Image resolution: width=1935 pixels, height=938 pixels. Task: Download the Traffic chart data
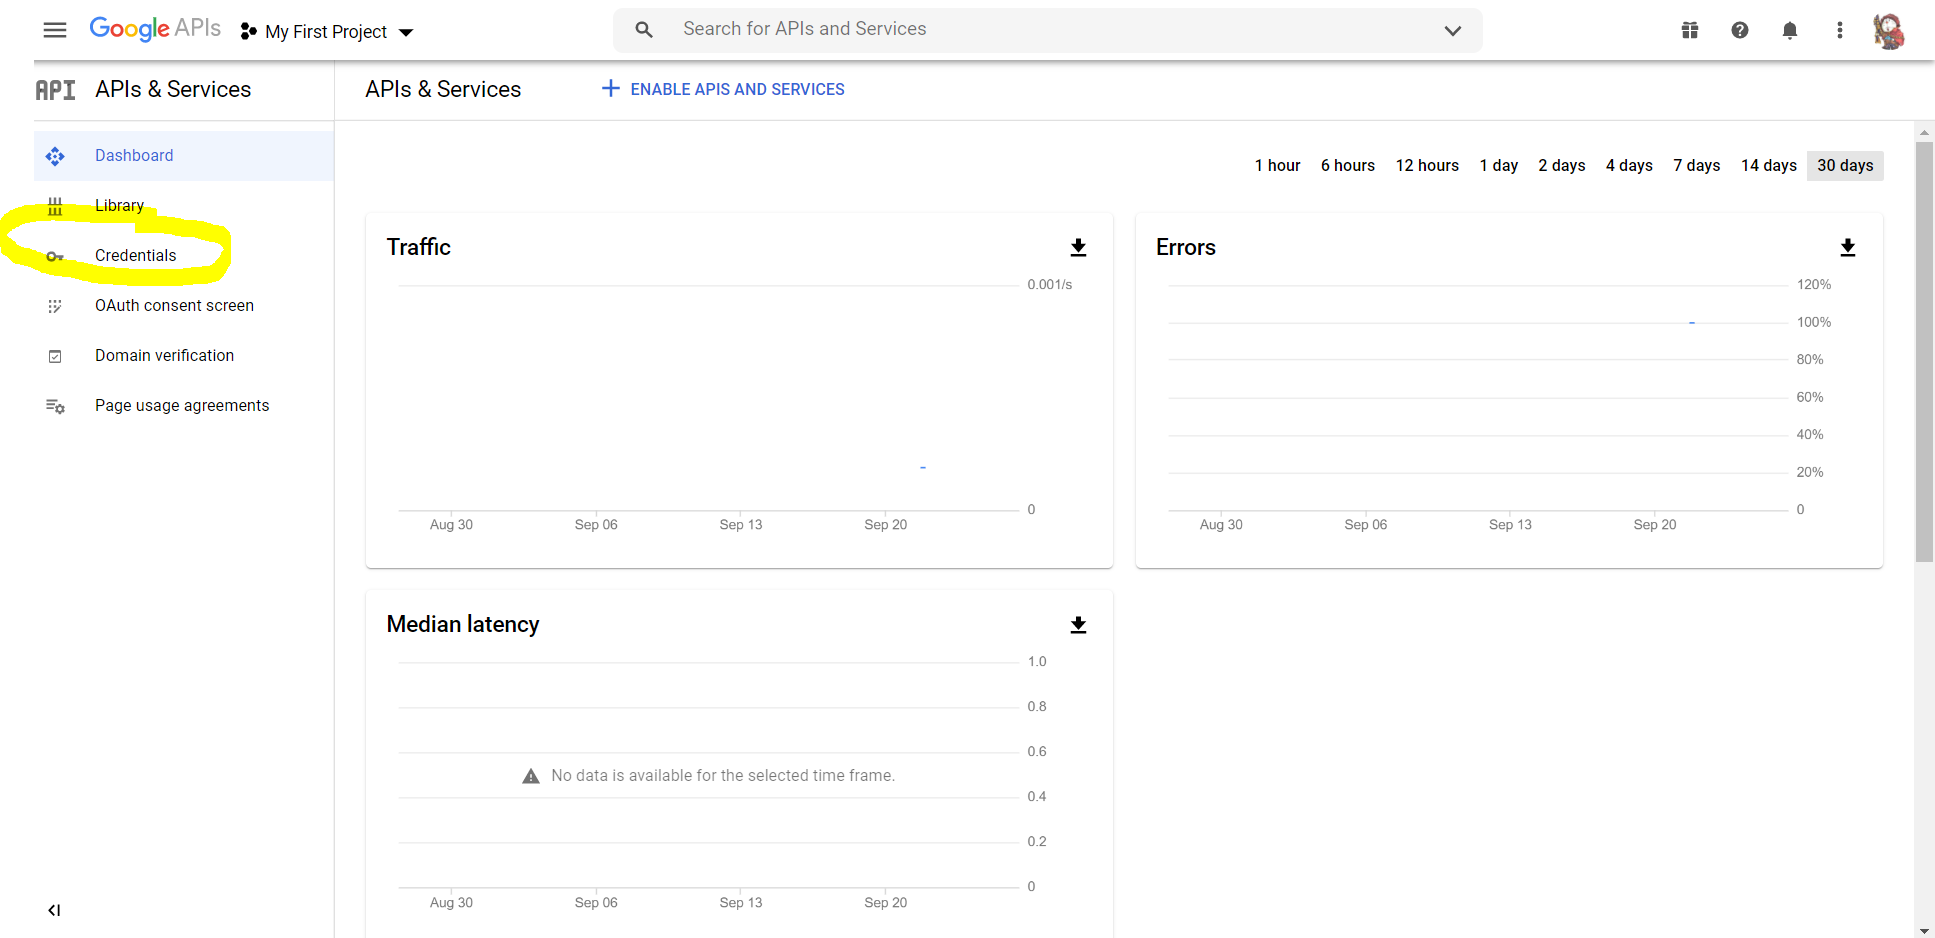[1078, 247]
